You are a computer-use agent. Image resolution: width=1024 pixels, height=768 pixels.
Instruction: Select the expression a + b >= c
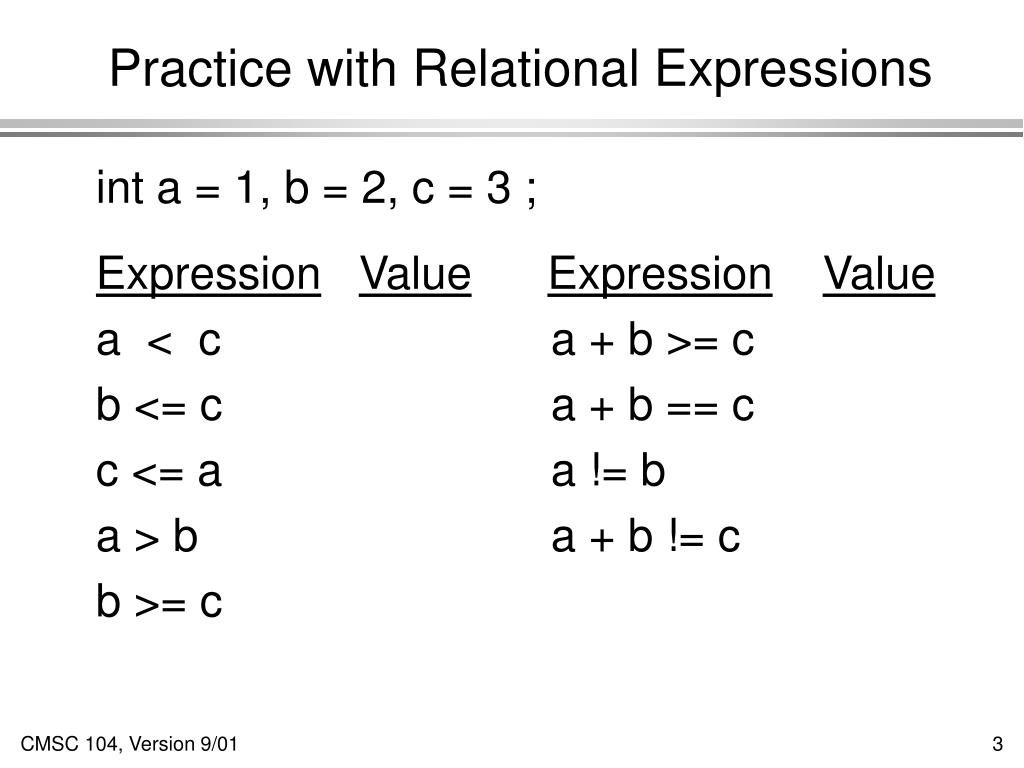tap(652, 341)
